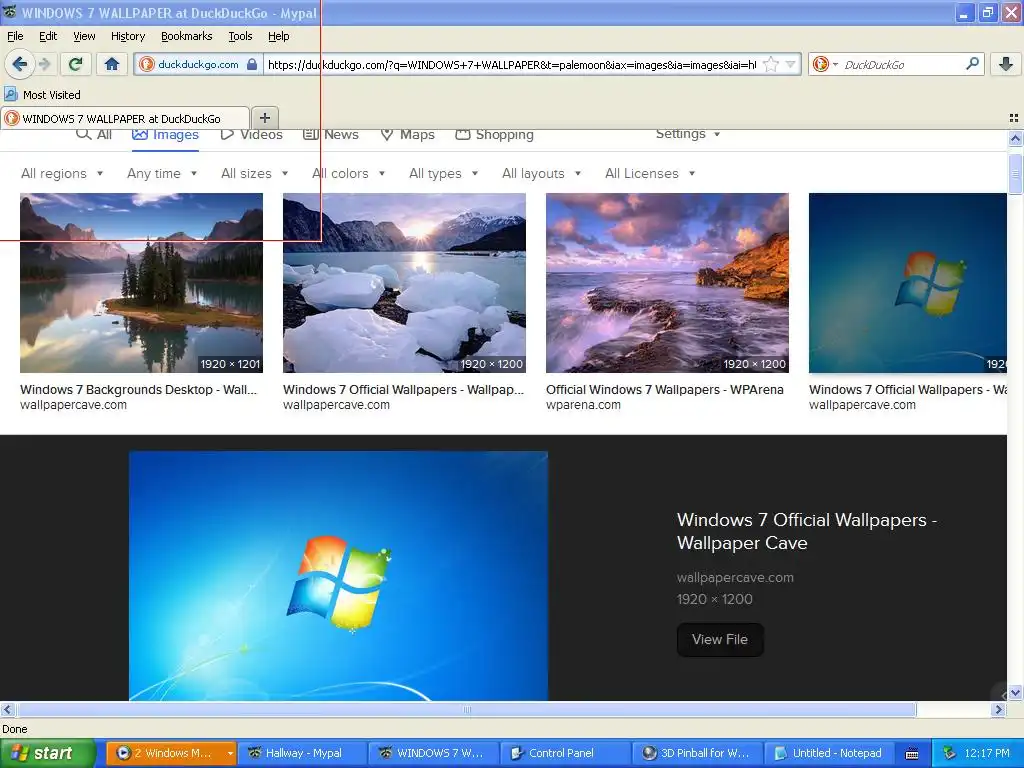
Task: Switch to 3D Pinball taskbar window
Action: [697, 753]
